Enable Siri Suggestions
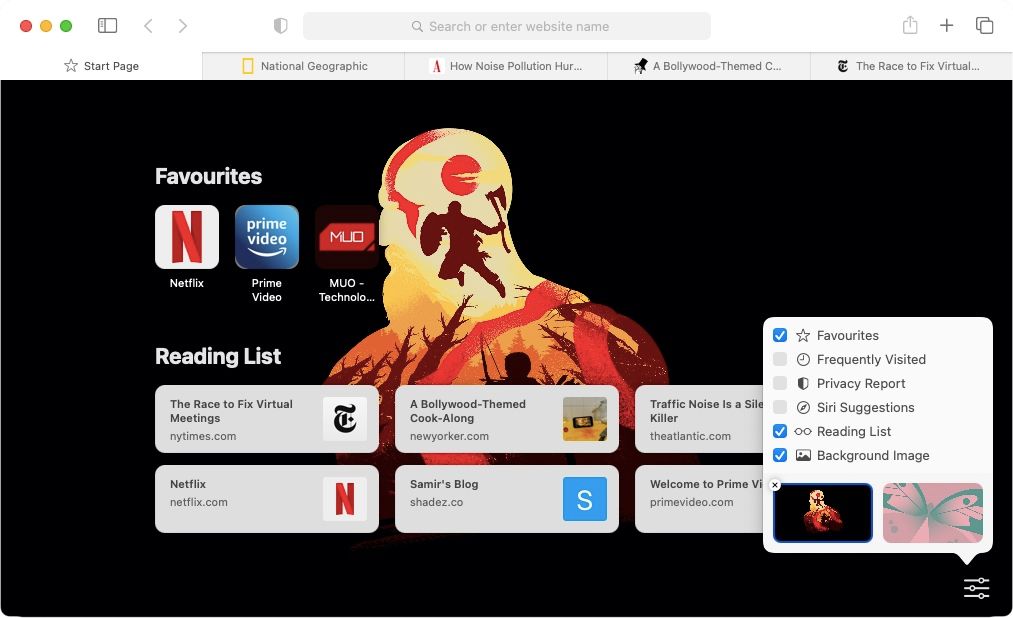Viewport: 1013px width, 618px height. point(780,407)
